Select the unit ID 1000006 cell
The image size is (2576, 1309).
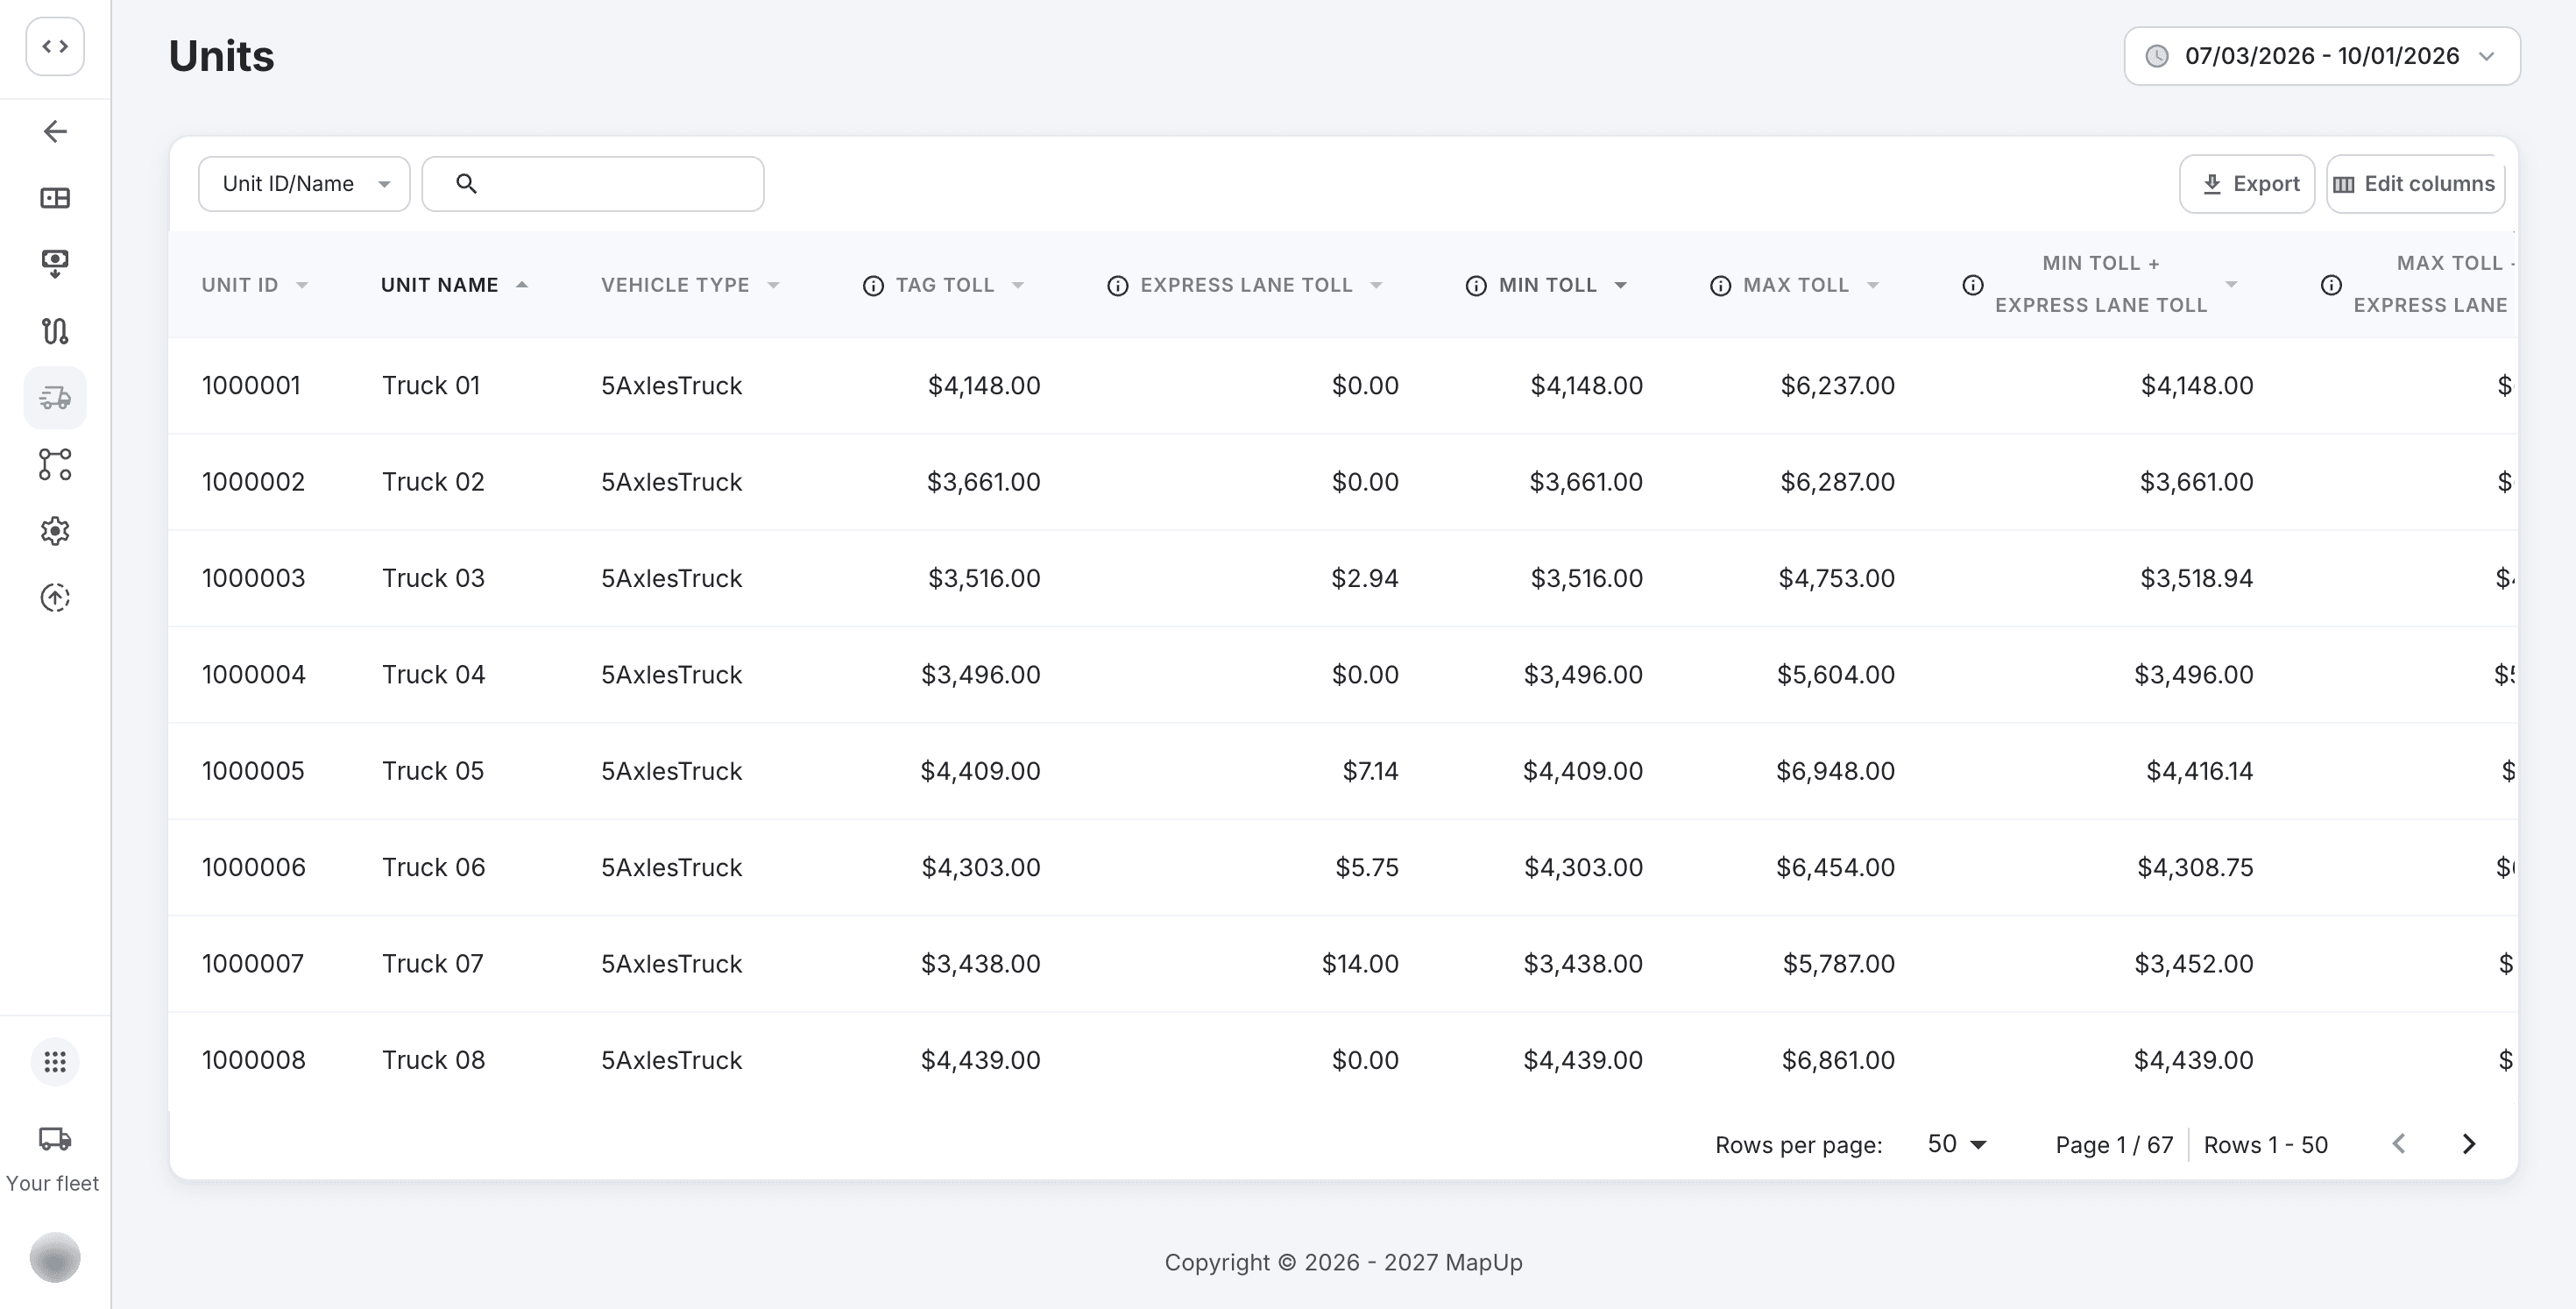[253, 867]
